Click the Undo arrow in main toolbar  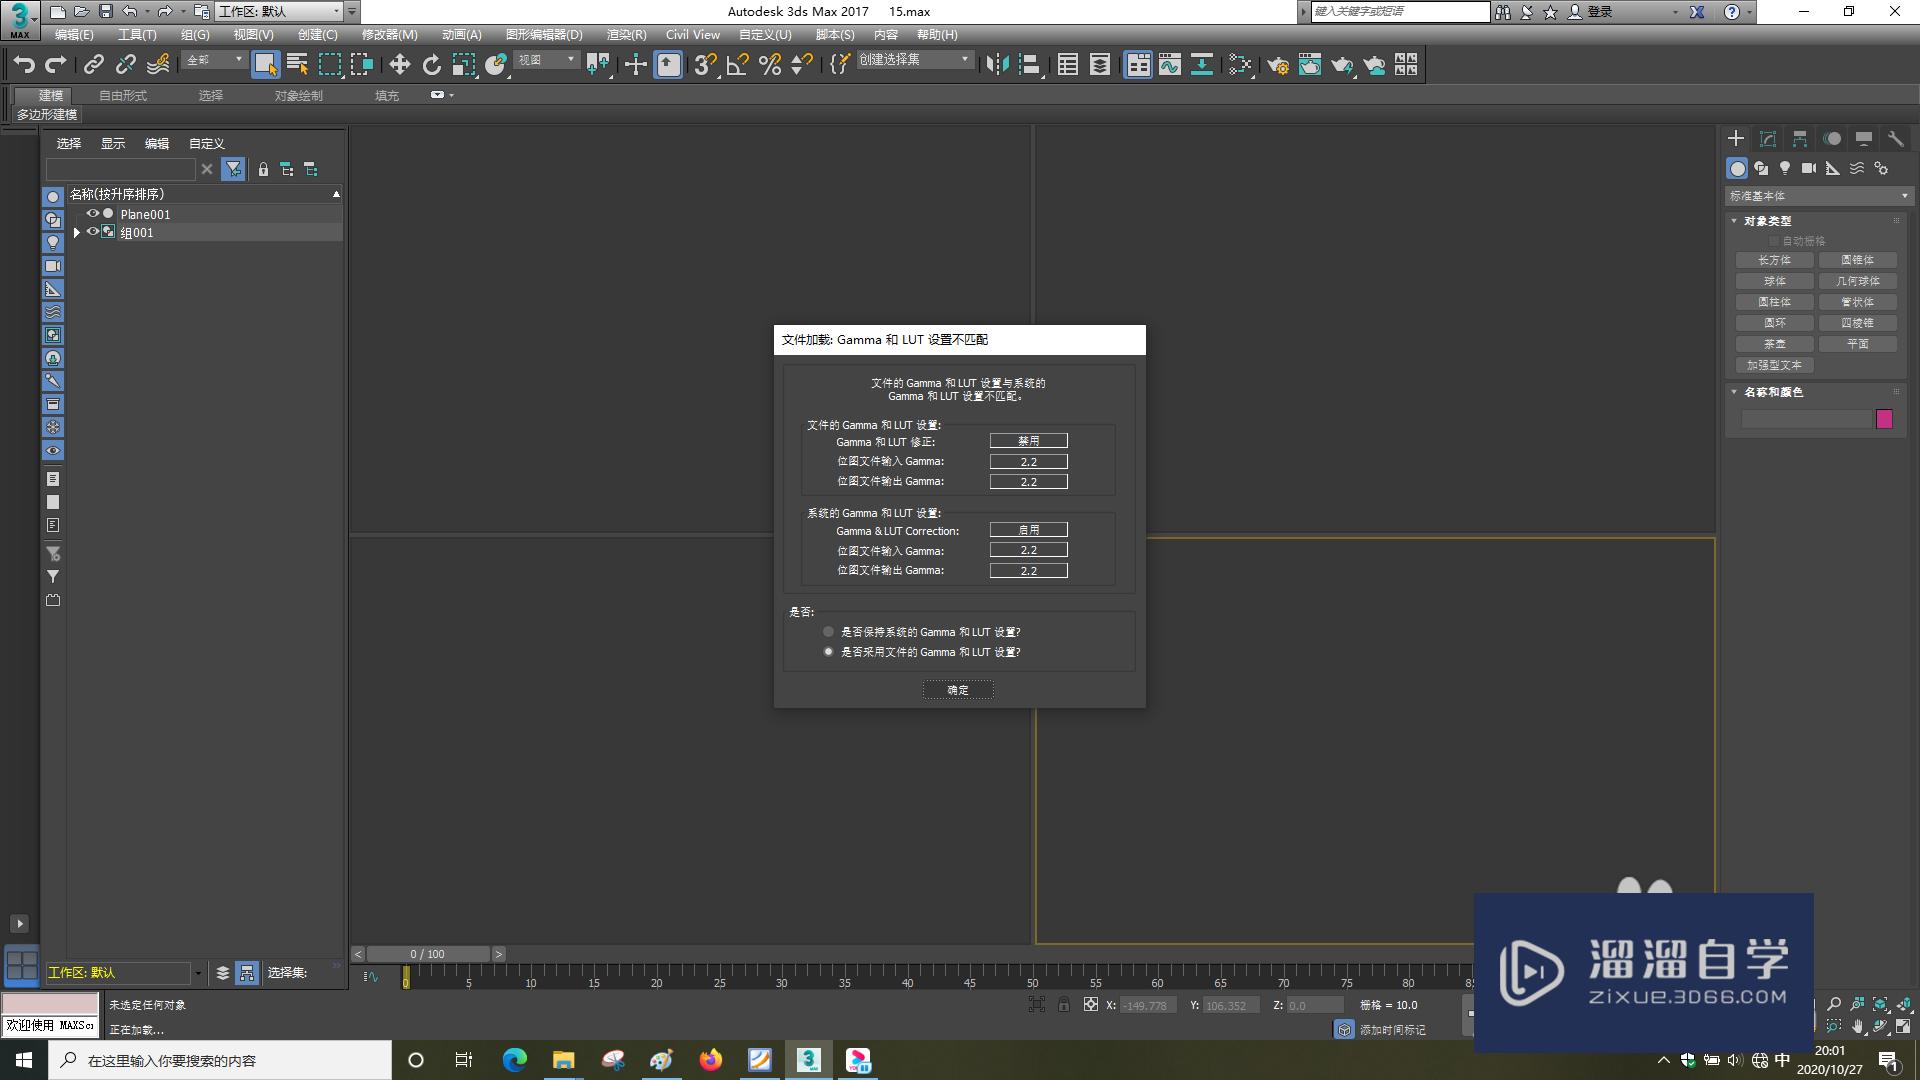pyautogui.click(x=24, y=65)
